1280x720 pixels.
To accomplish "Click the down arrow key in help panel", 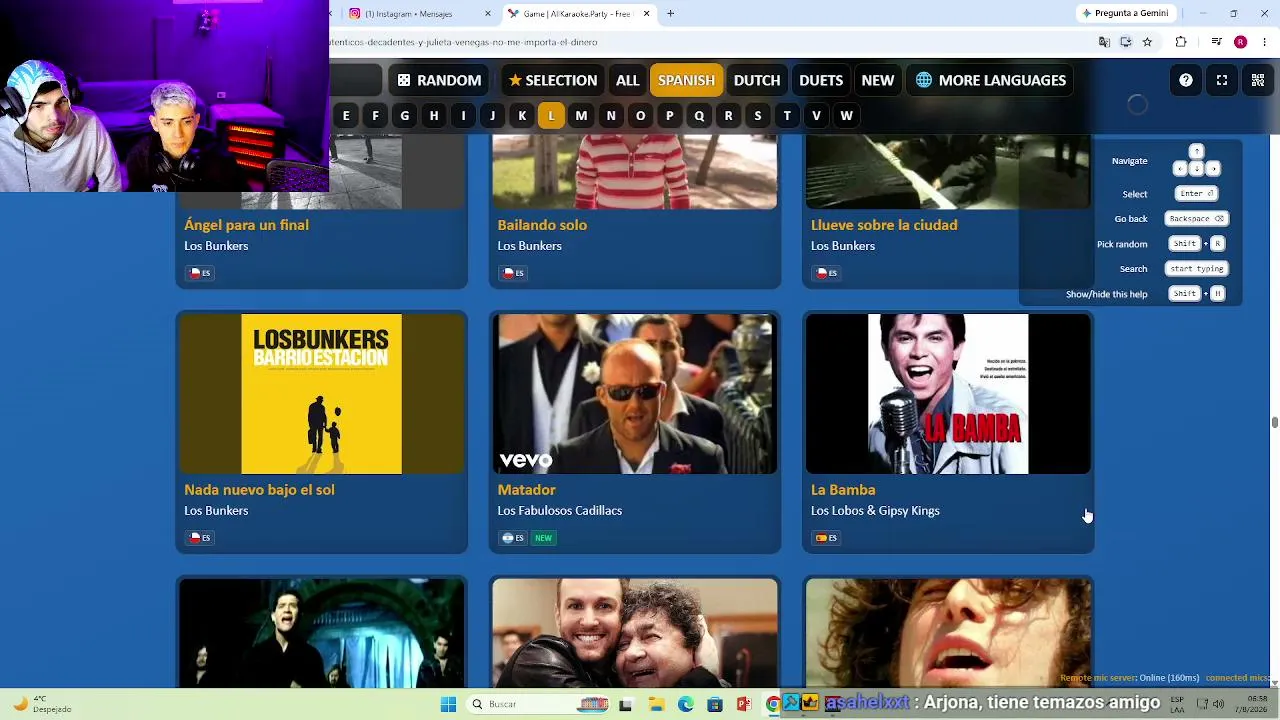I will coord(1197,169).
